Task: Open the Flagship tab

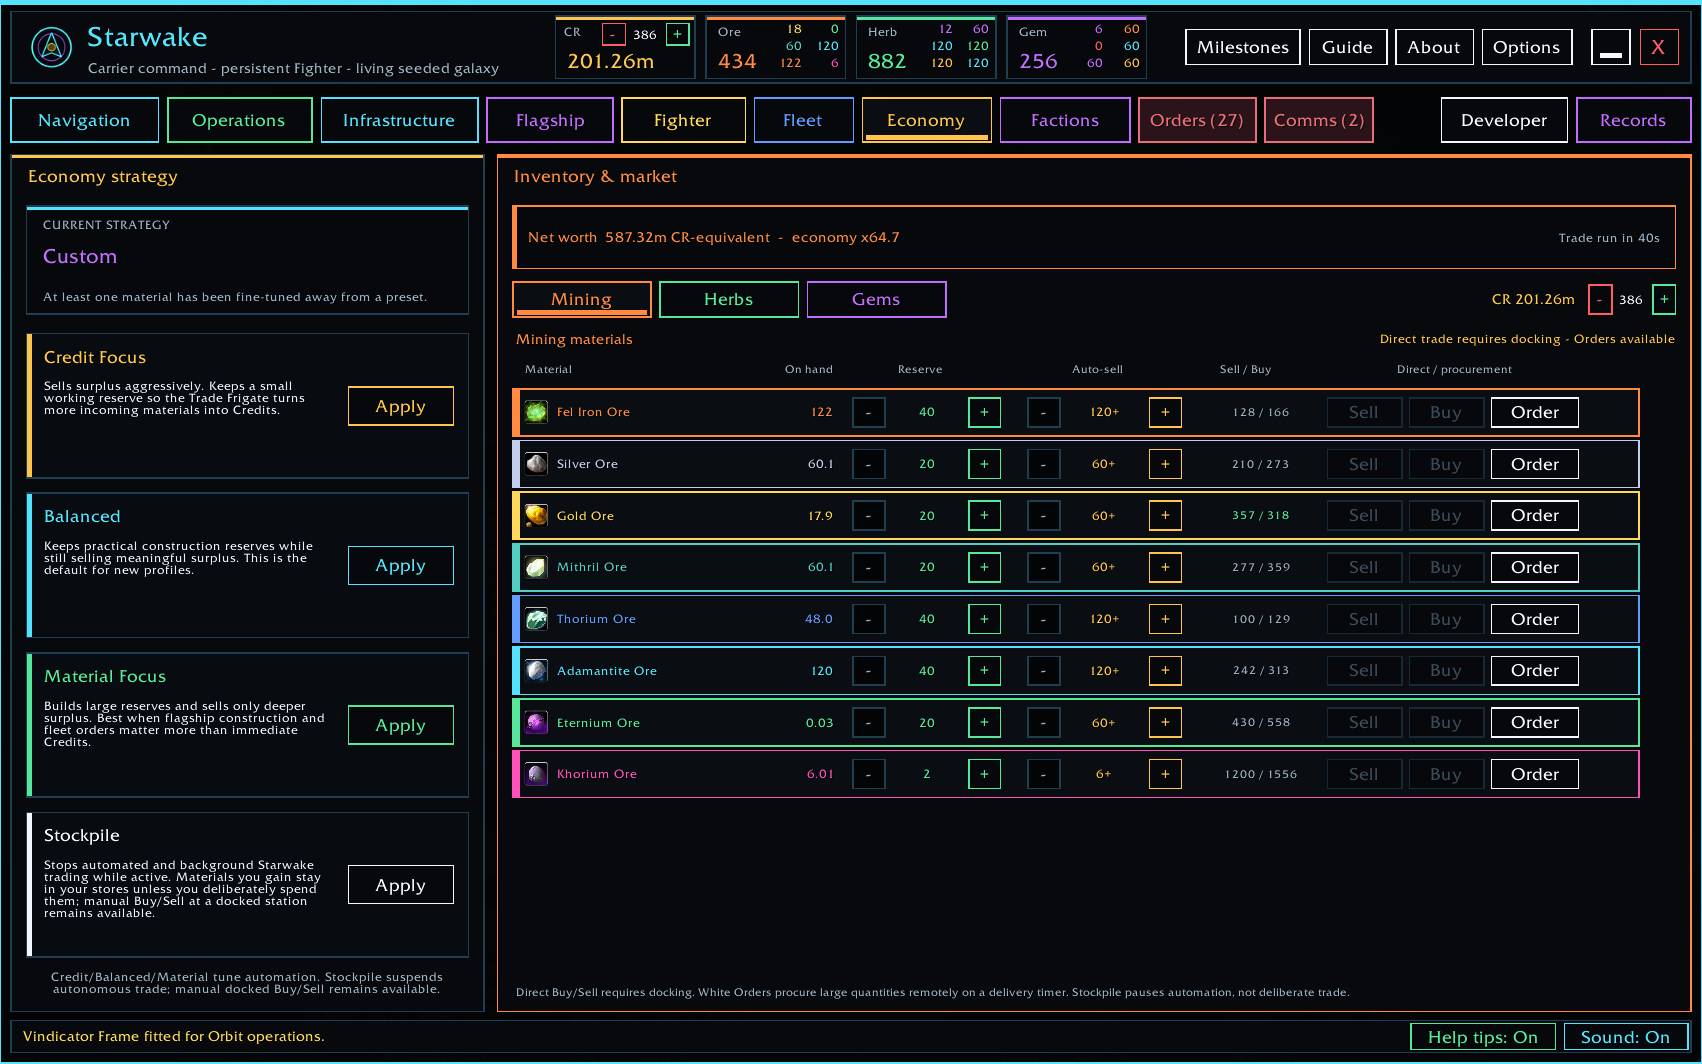Action: pyautogui.click(x=550, y=120)
